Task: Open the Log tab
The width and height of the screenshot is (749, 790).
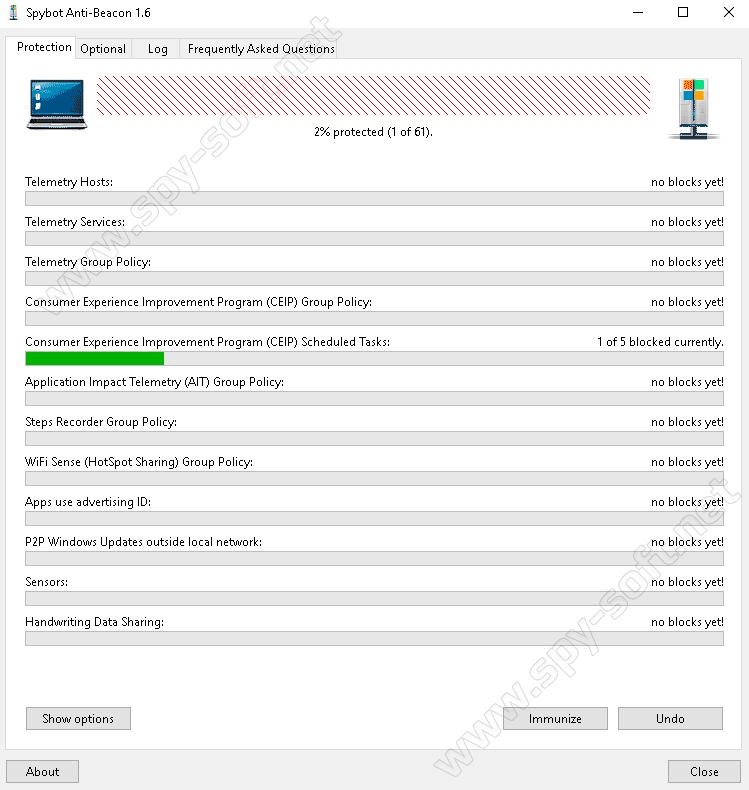Action: tap(157, 49)
